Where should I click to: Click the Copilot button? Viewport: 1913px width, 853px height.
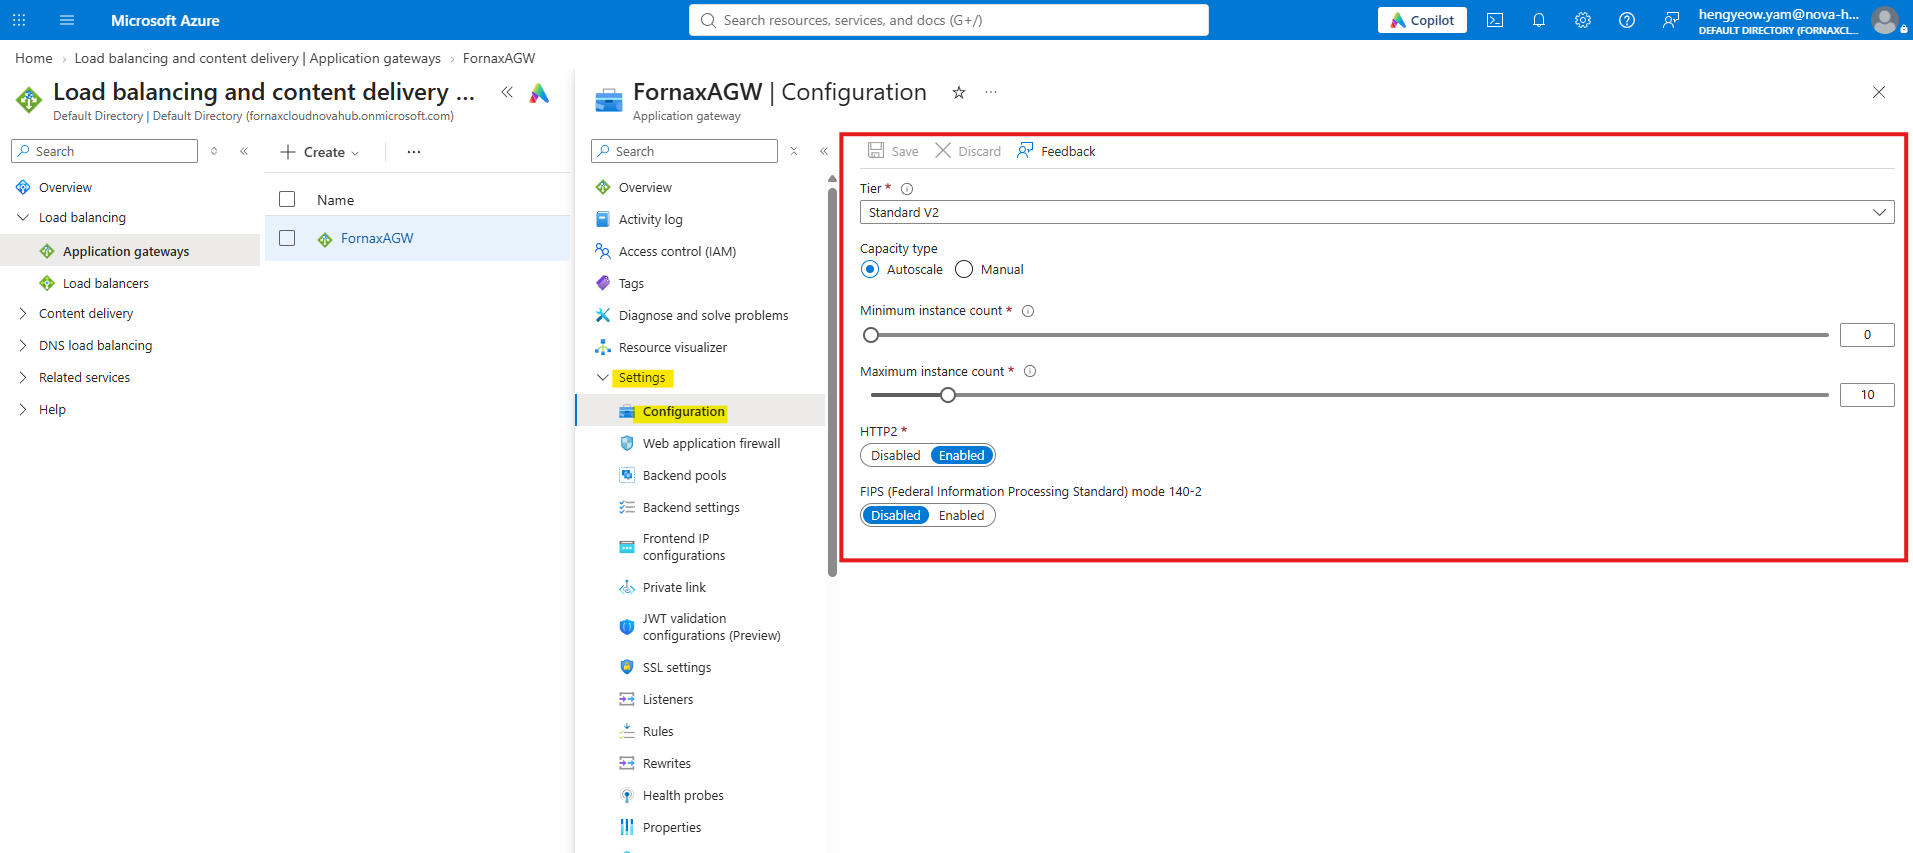pos(1422,20)
